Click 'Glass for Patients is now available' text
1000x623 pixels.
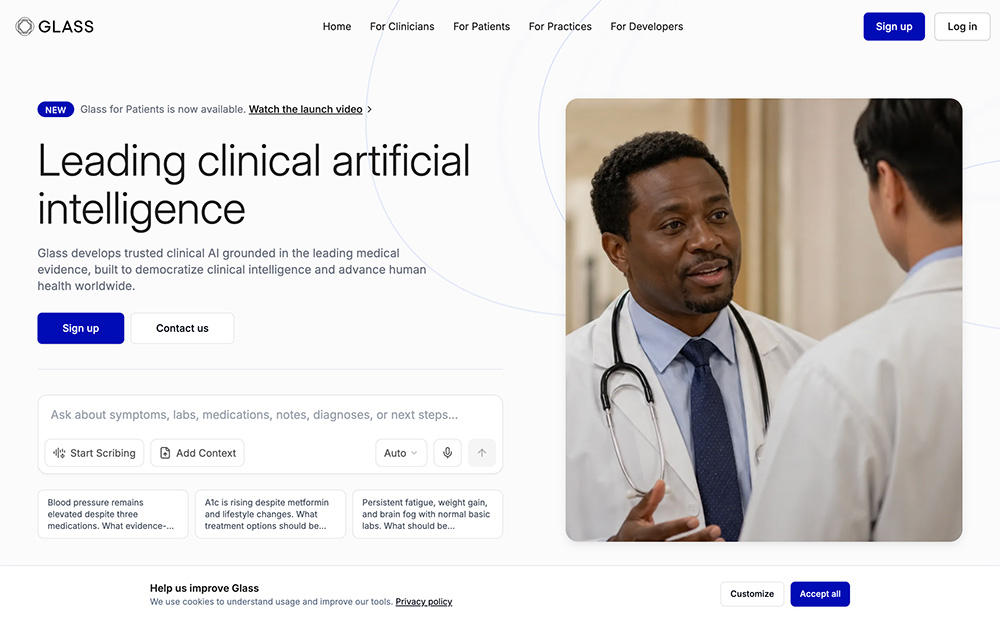coord(163,110)
